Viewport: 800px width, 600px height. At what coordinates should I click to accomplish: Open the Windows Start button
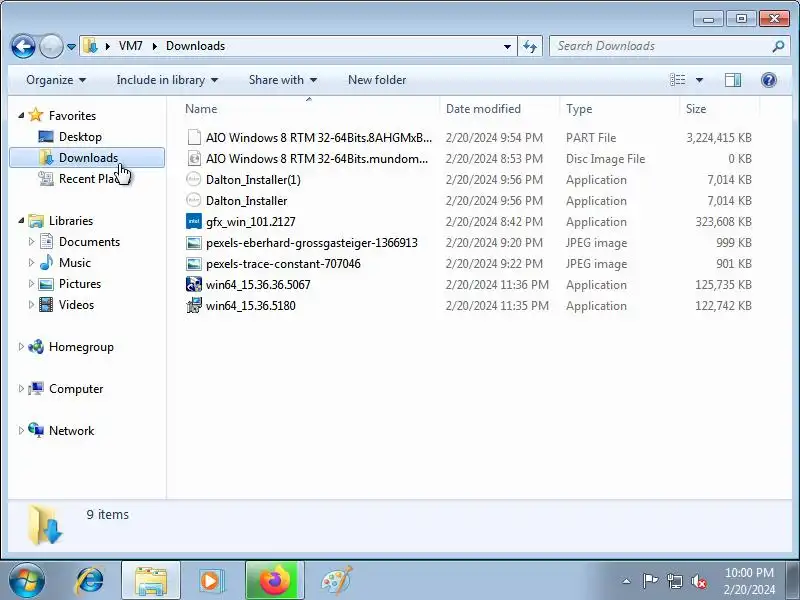26,581
